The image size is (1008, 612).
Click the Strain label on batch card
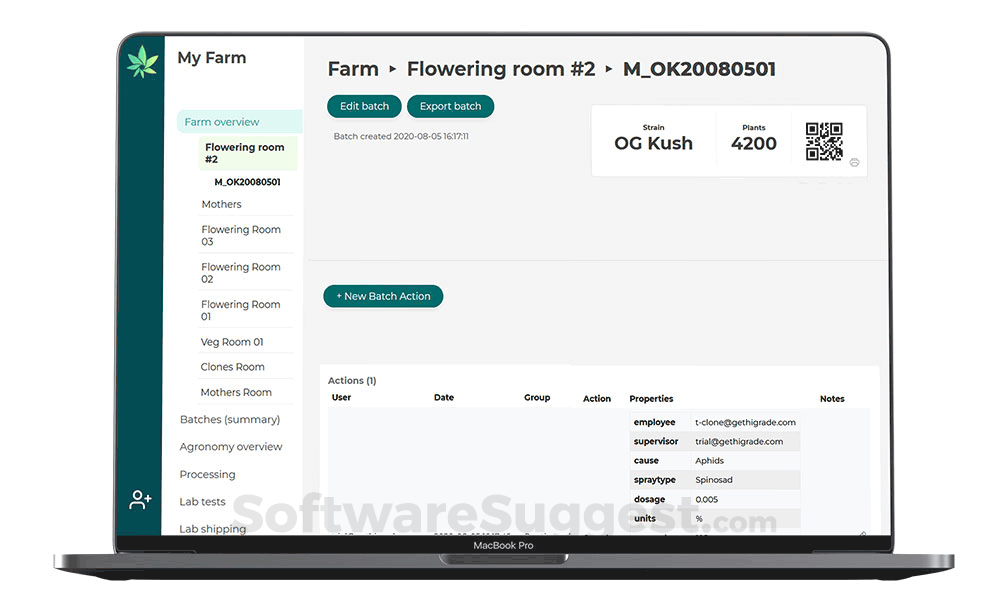[654, 127]
